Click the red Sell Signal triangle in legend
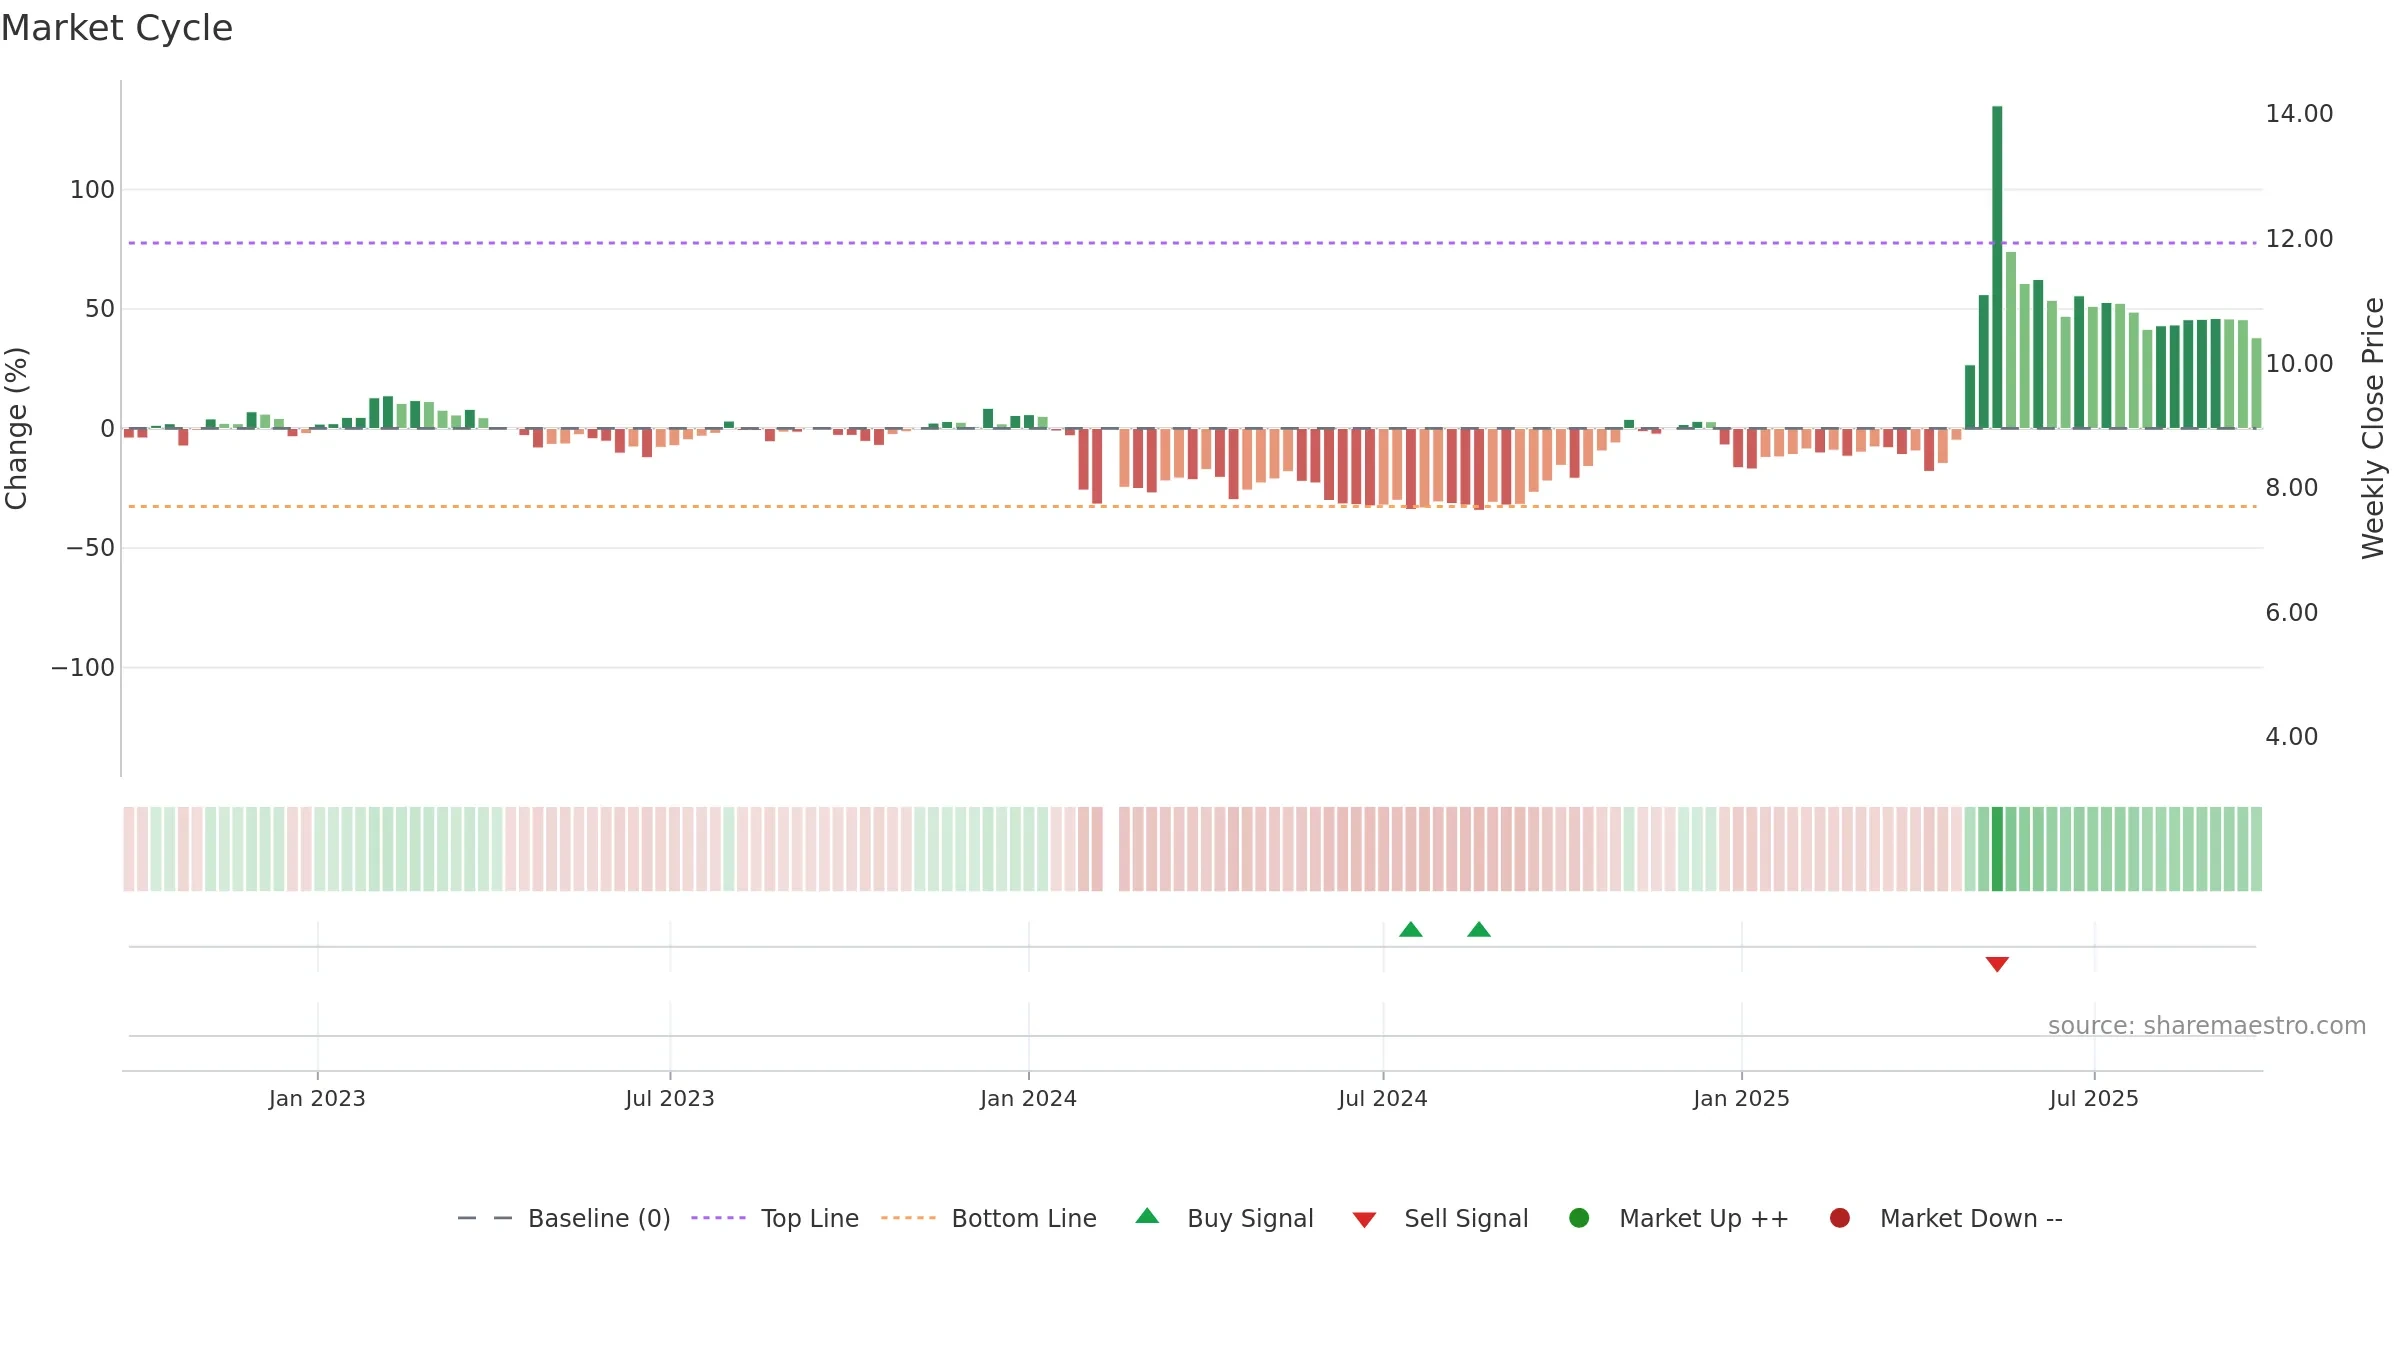This screenshot has height=1350, width=2400. [x=1364, y=1220]
